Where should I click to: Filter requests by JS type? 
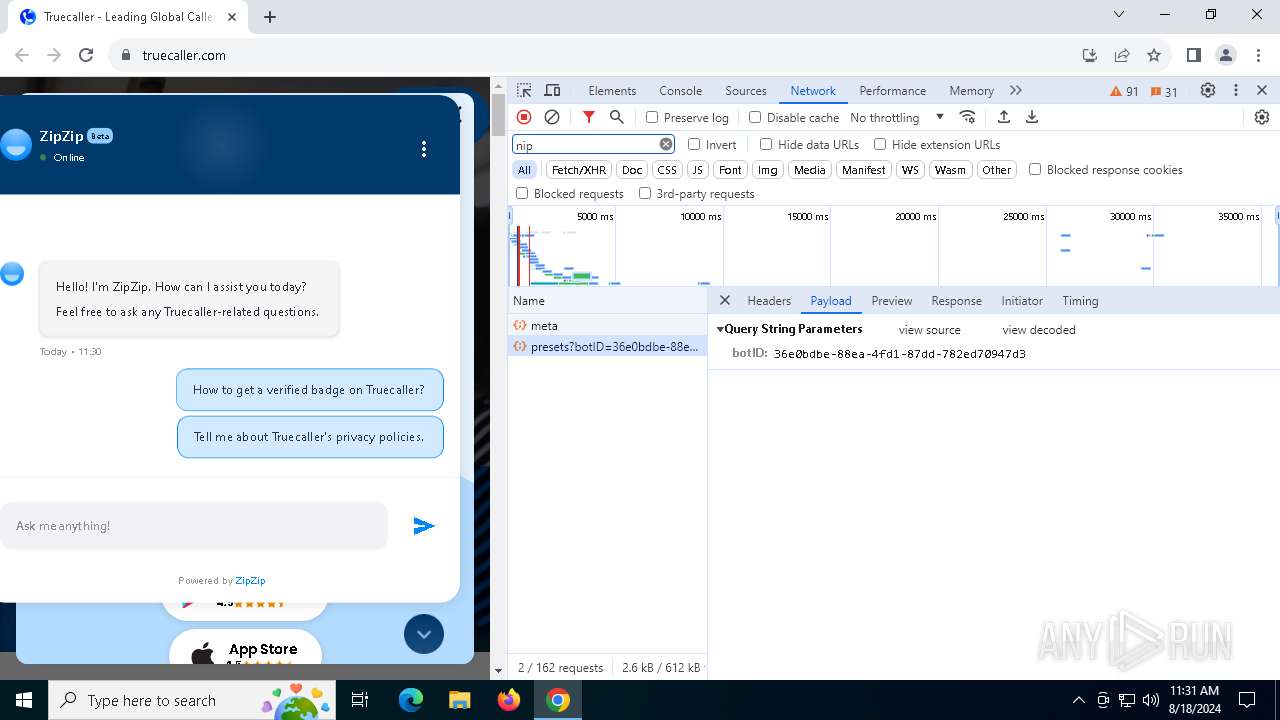[698, 170]
